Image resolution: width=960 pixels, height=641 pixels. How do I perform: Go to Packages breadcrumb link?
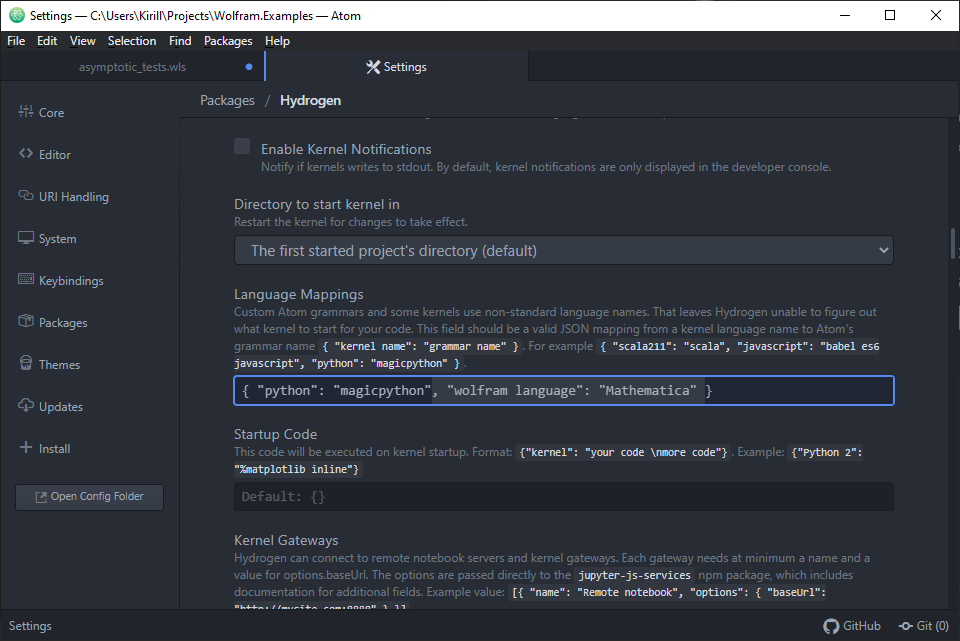pyautogui.click(x=227, y=100)
